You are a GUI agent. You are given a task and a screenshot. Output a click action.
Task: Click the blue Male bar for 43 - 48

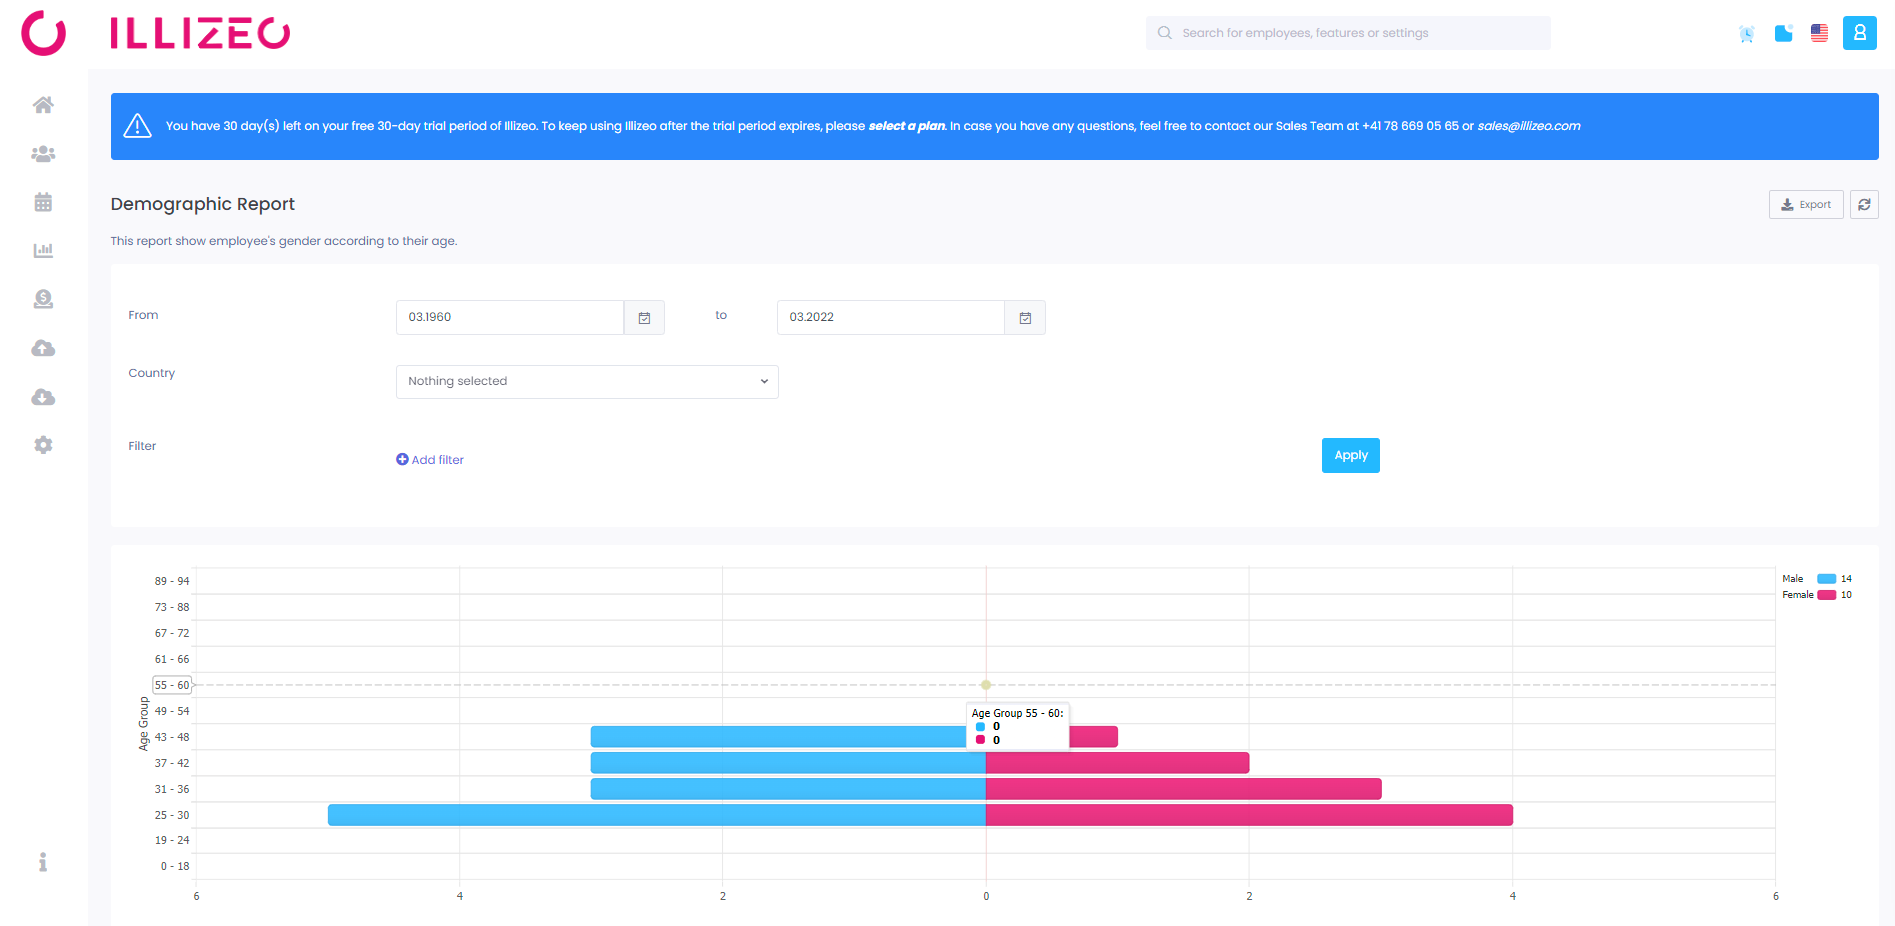(x=778, y=737)
